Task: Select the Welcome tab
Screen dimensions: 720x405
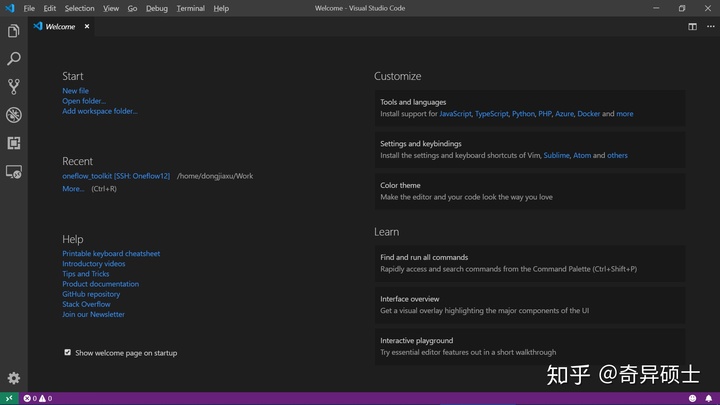Action: (60, 27)
